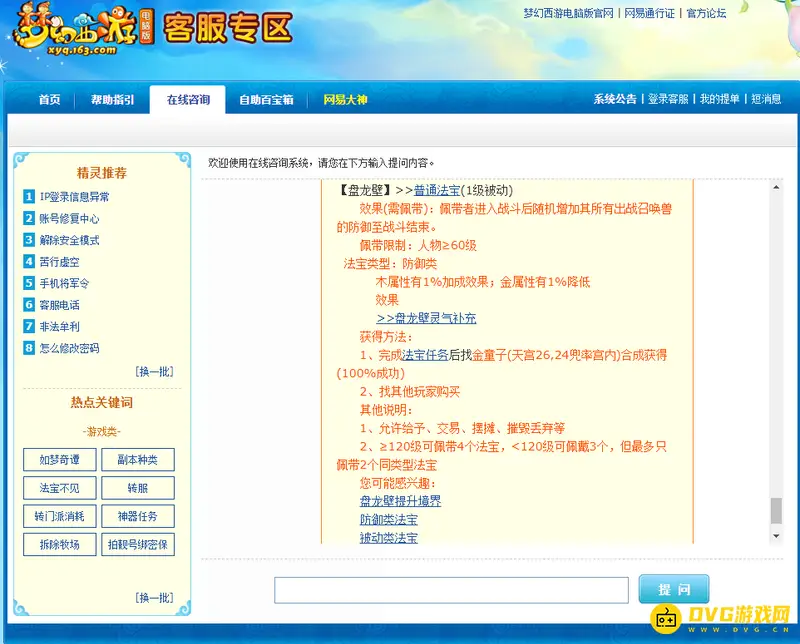
Task: Select the 拆除牧场 keyword button
Action: [x=60, y=544]
